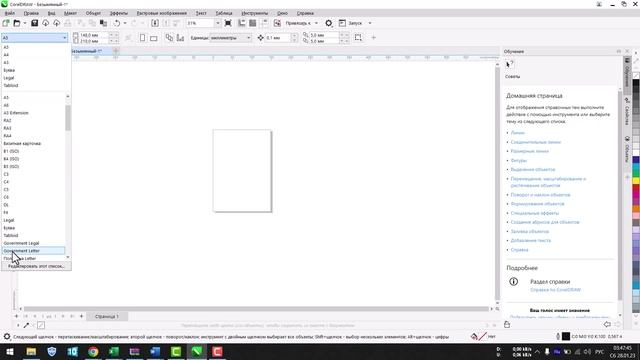
Task: Click the lock icon below learning panel
Action: [x=507, y=324]
